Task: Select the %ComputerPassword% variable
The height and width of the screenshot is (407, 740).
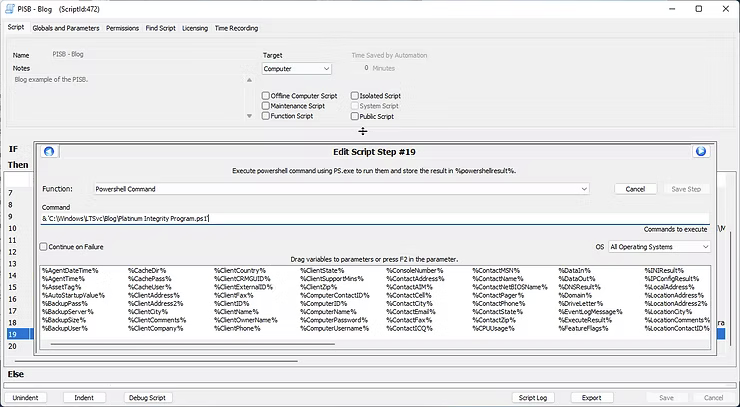Action: 333,320
